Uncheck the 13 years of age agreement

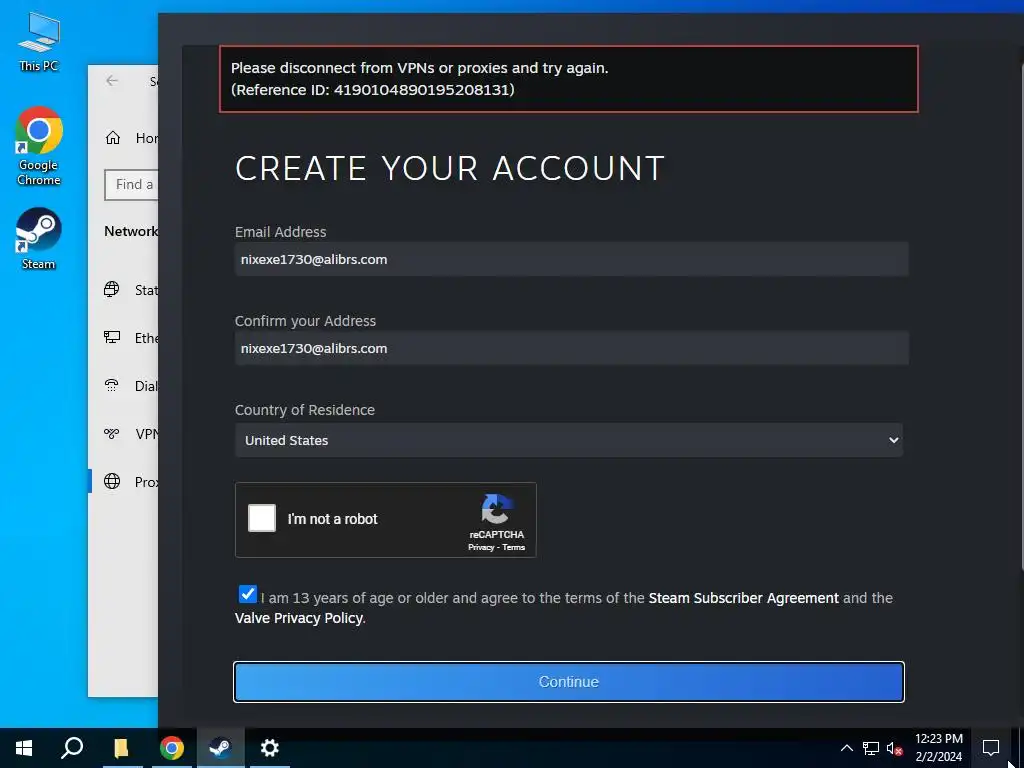(248, 594)
